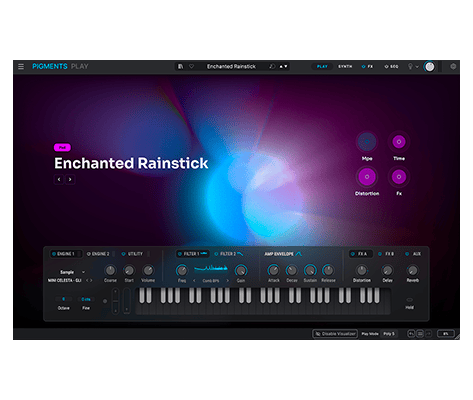Click the undo arrow in status bar
Viewport: 473px width, 400px height.
click(411, 334)
